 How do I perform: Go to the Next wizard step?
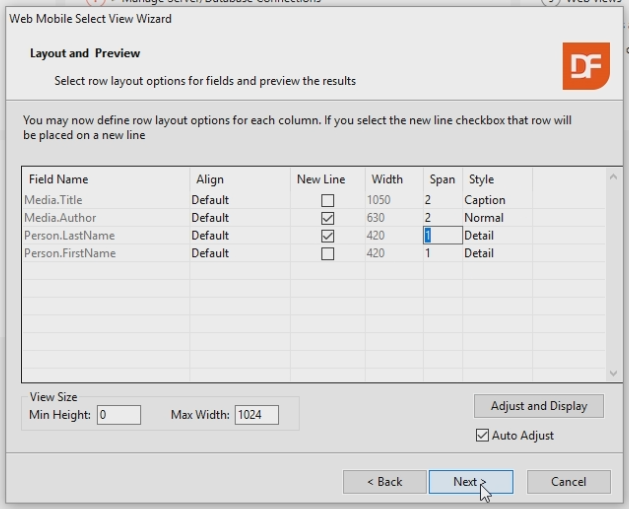pos(470,482)
